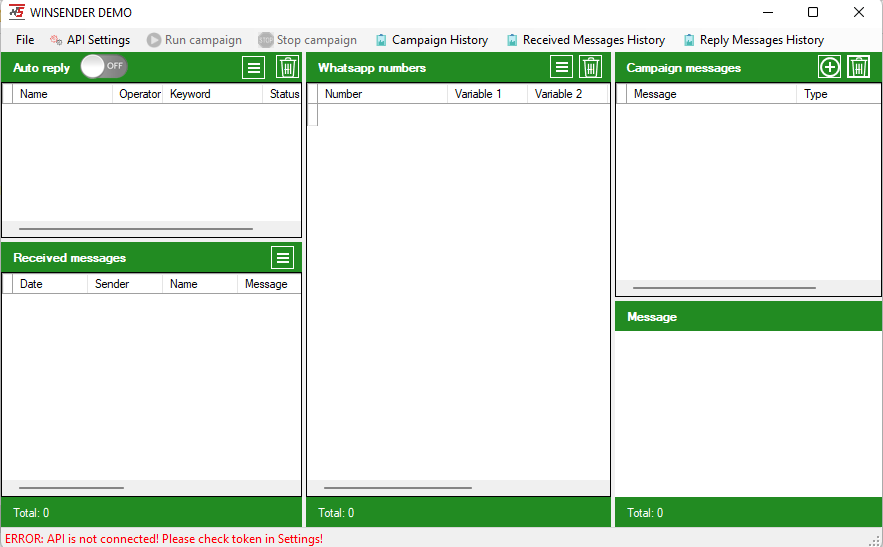
Task: Click the Number column header
Action: tap(383, 94)
